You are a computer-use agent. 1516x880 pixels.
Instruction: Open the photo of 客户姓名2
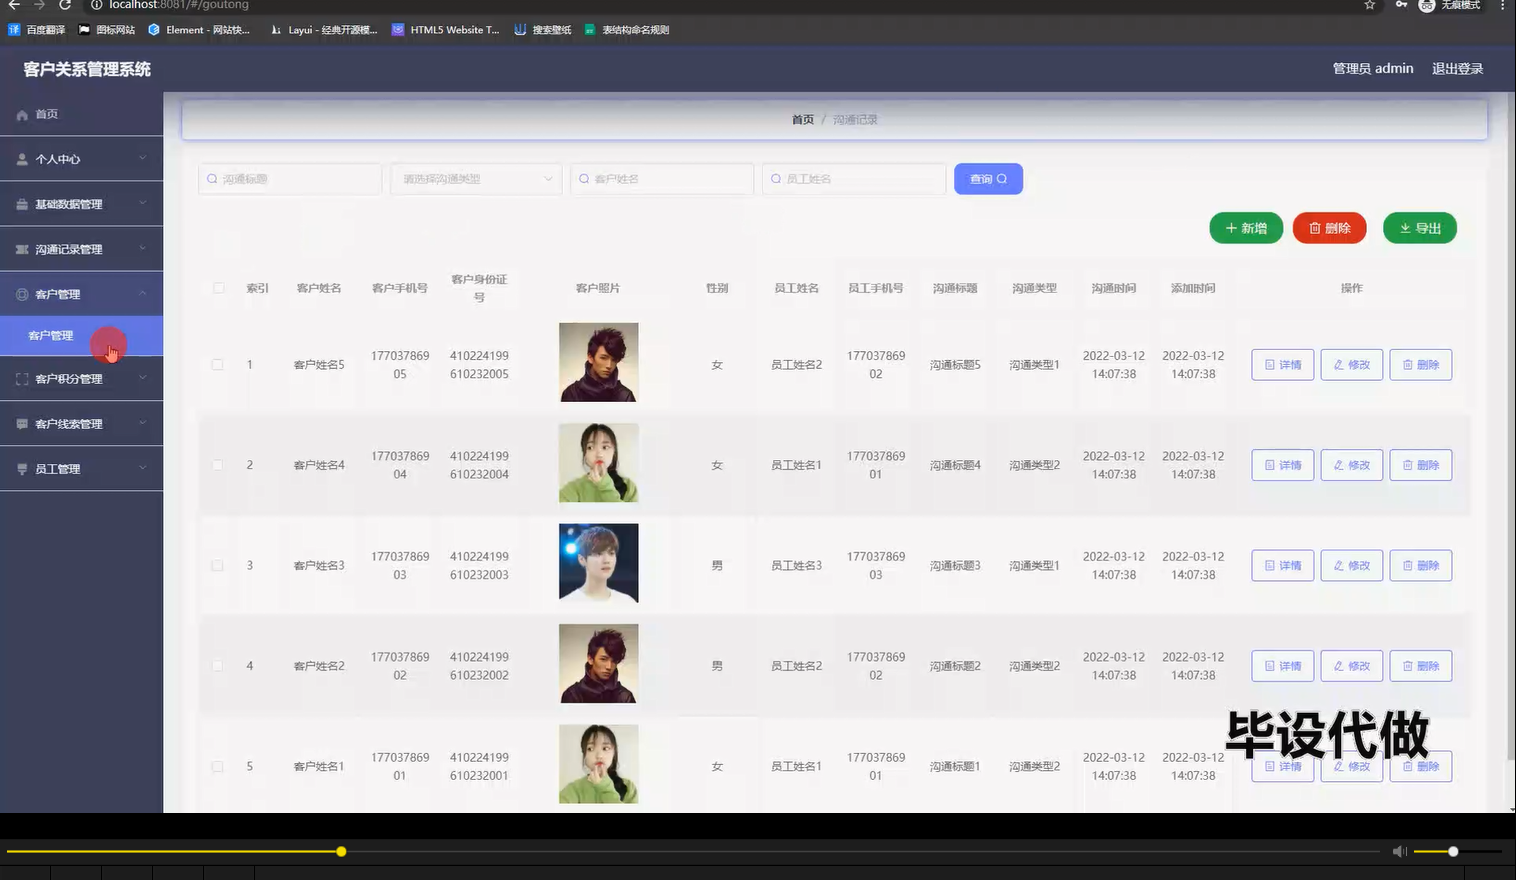598,664
